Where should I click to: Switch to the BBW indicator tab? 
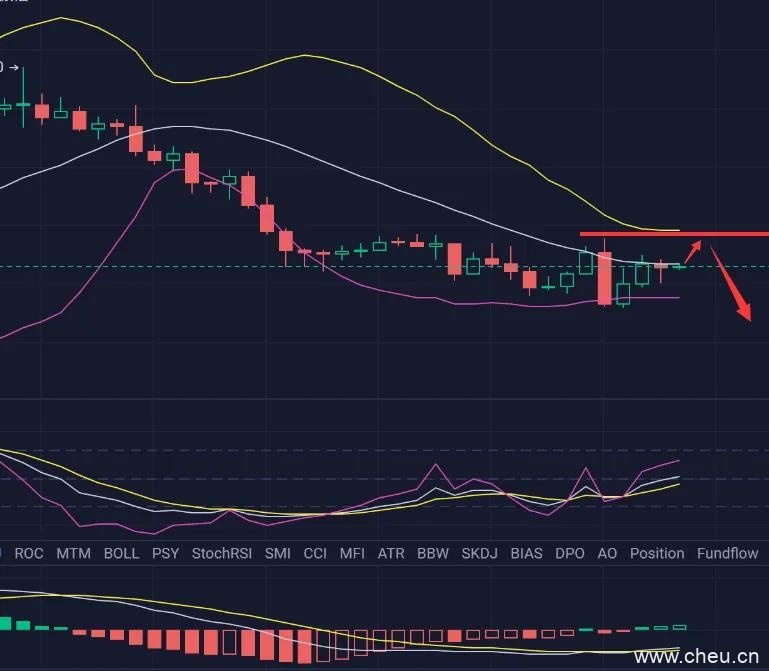tap(433, 553)
